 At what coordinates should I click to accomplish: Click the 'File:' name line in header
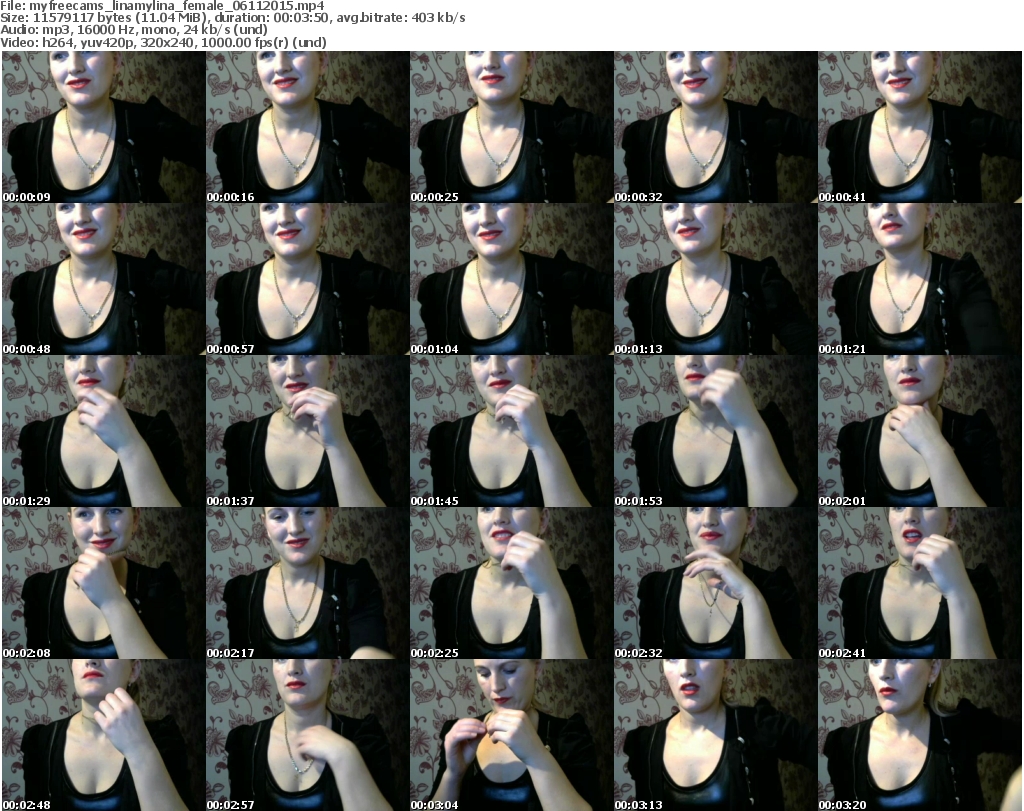click(x=162, y=6)
